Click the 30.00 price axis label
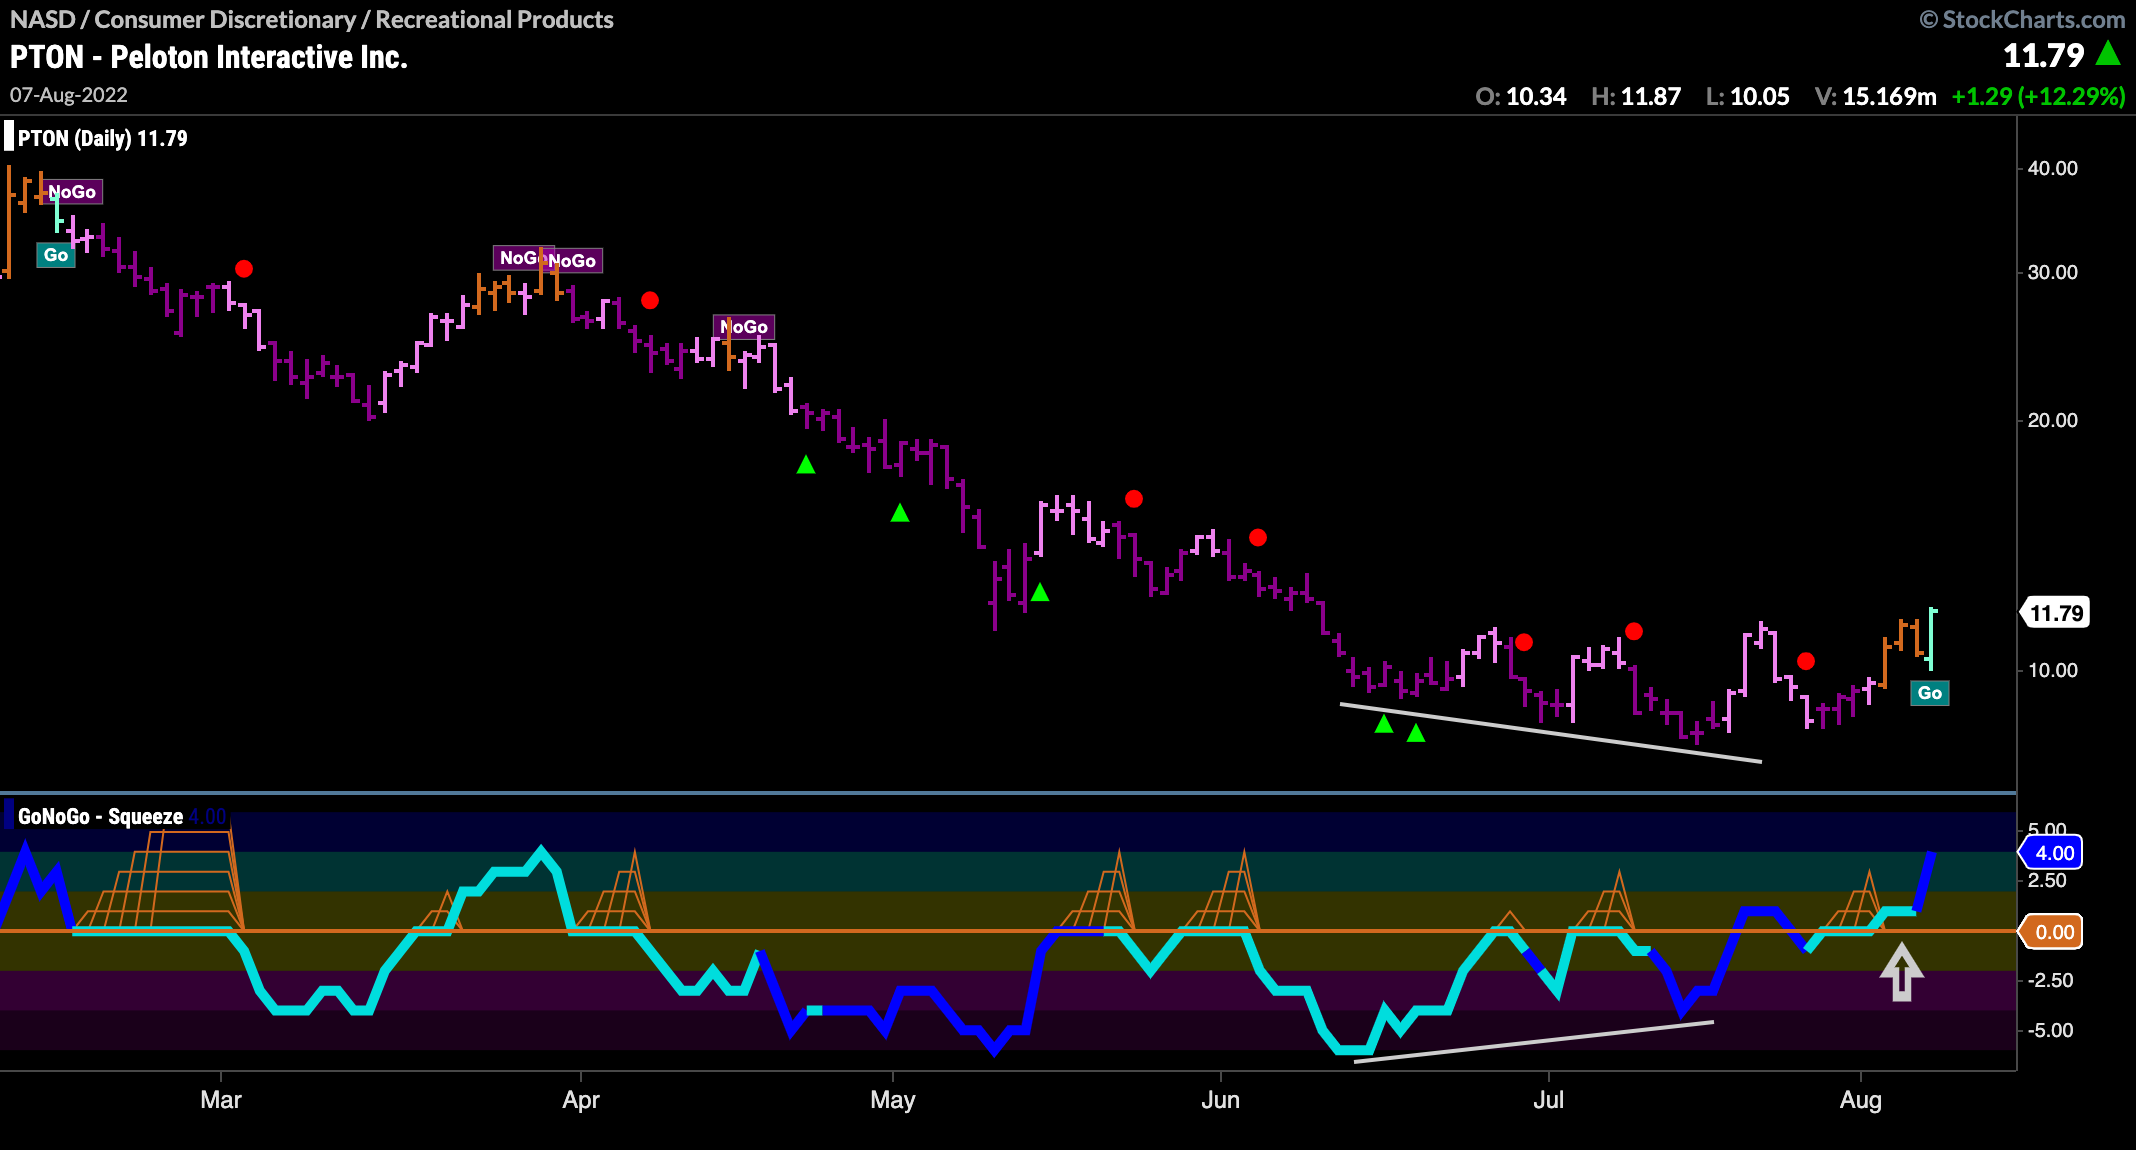 (x=2052, y=272)
